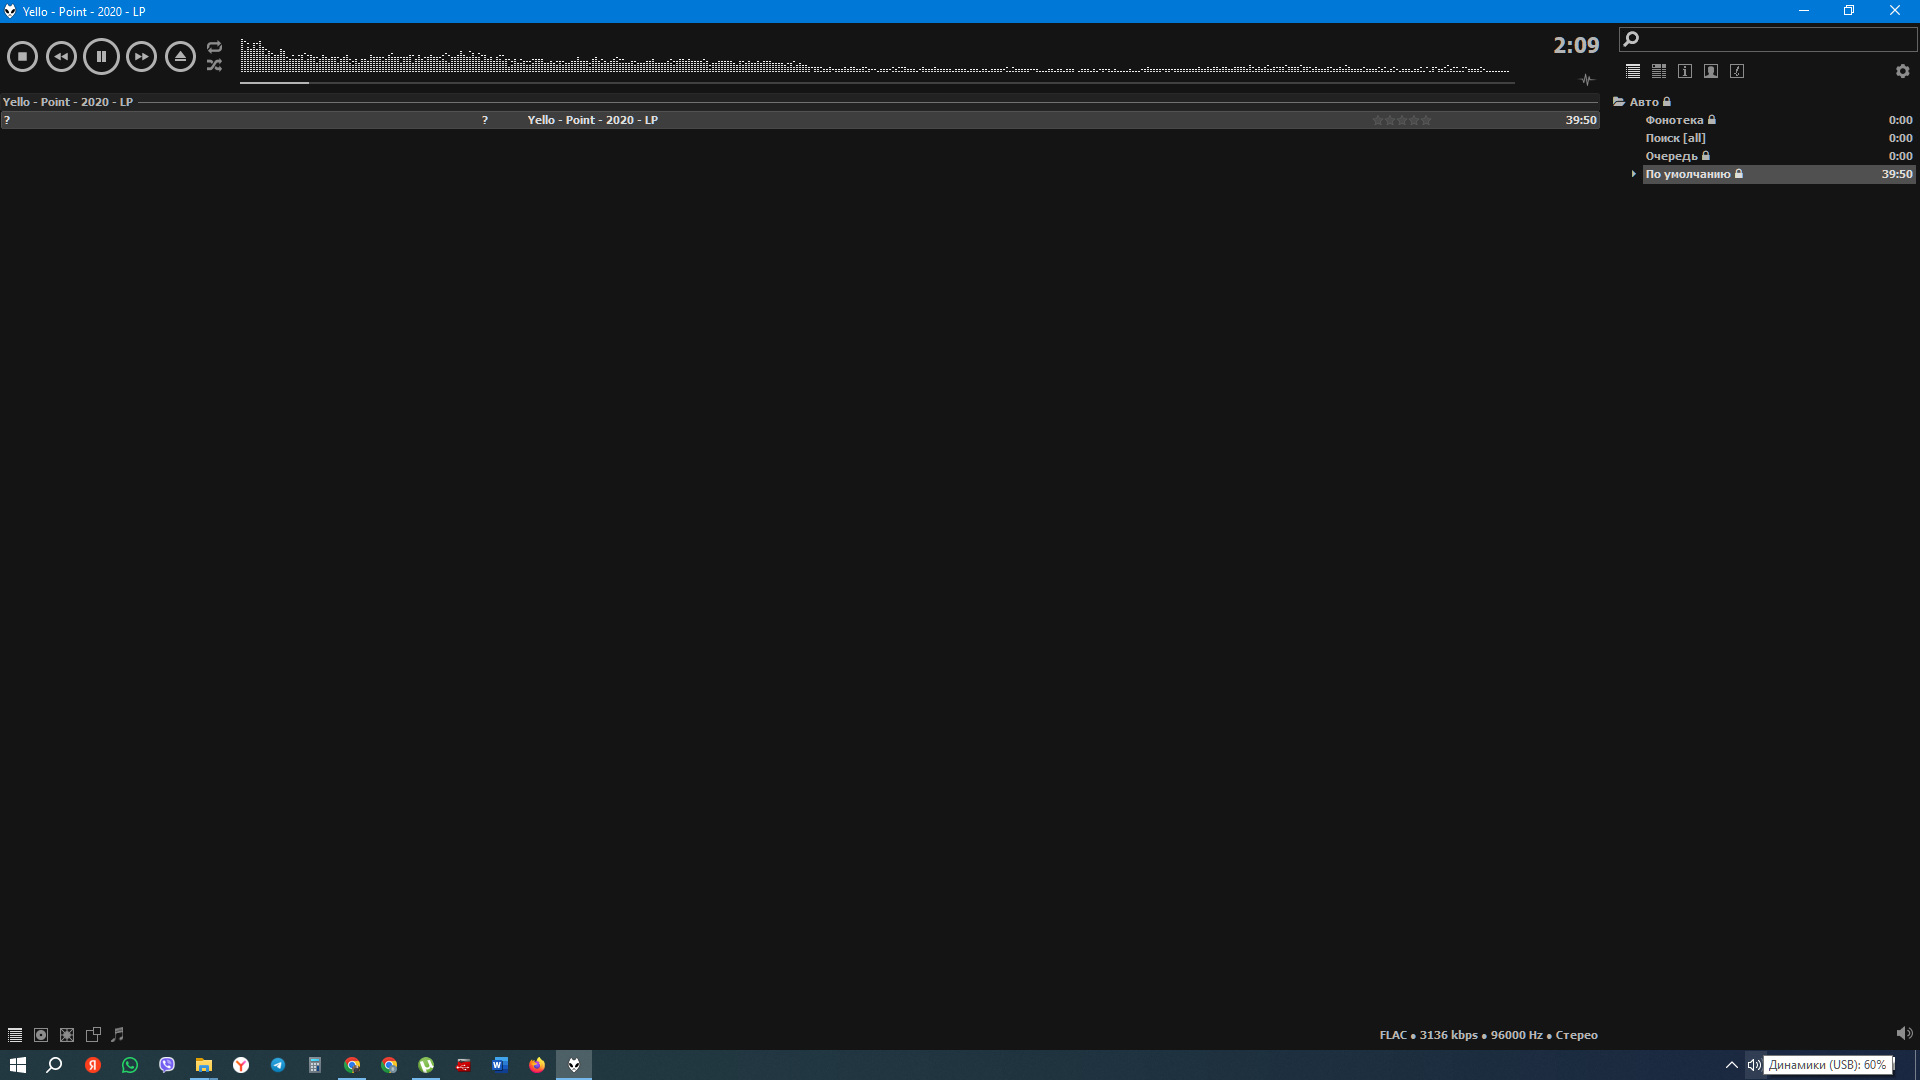Pause the current track
This screenshot has height=1080, width=1920.
tap(101, 57)
